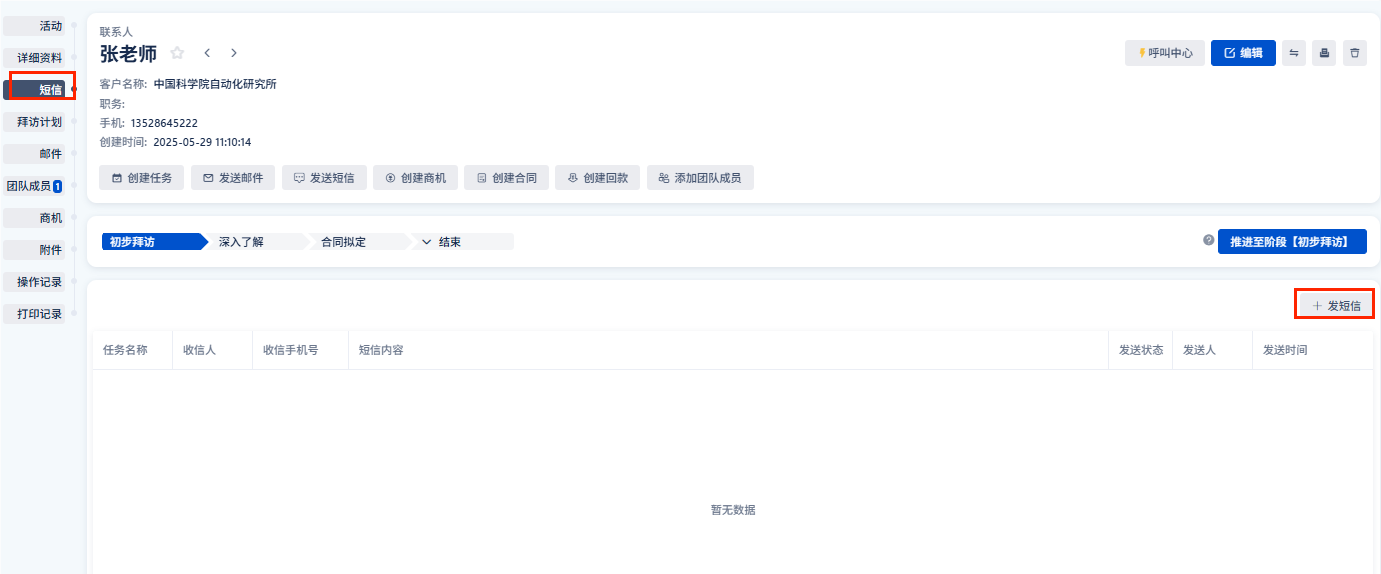Open 商机 sidebar tab
Image resolution: width=1381 pixels, height=574 pixels.
[x=34, y=218]
